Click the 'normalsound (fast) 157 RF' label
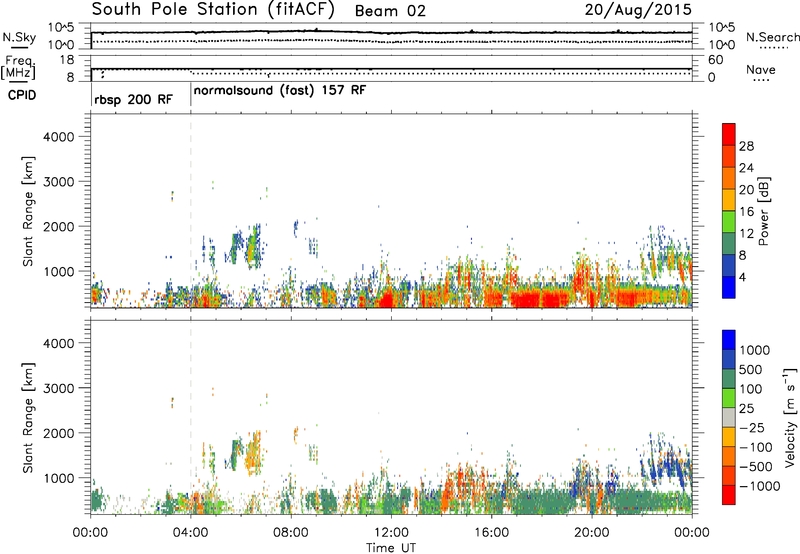The image size is (800, 554). click(x=280, y=91)
